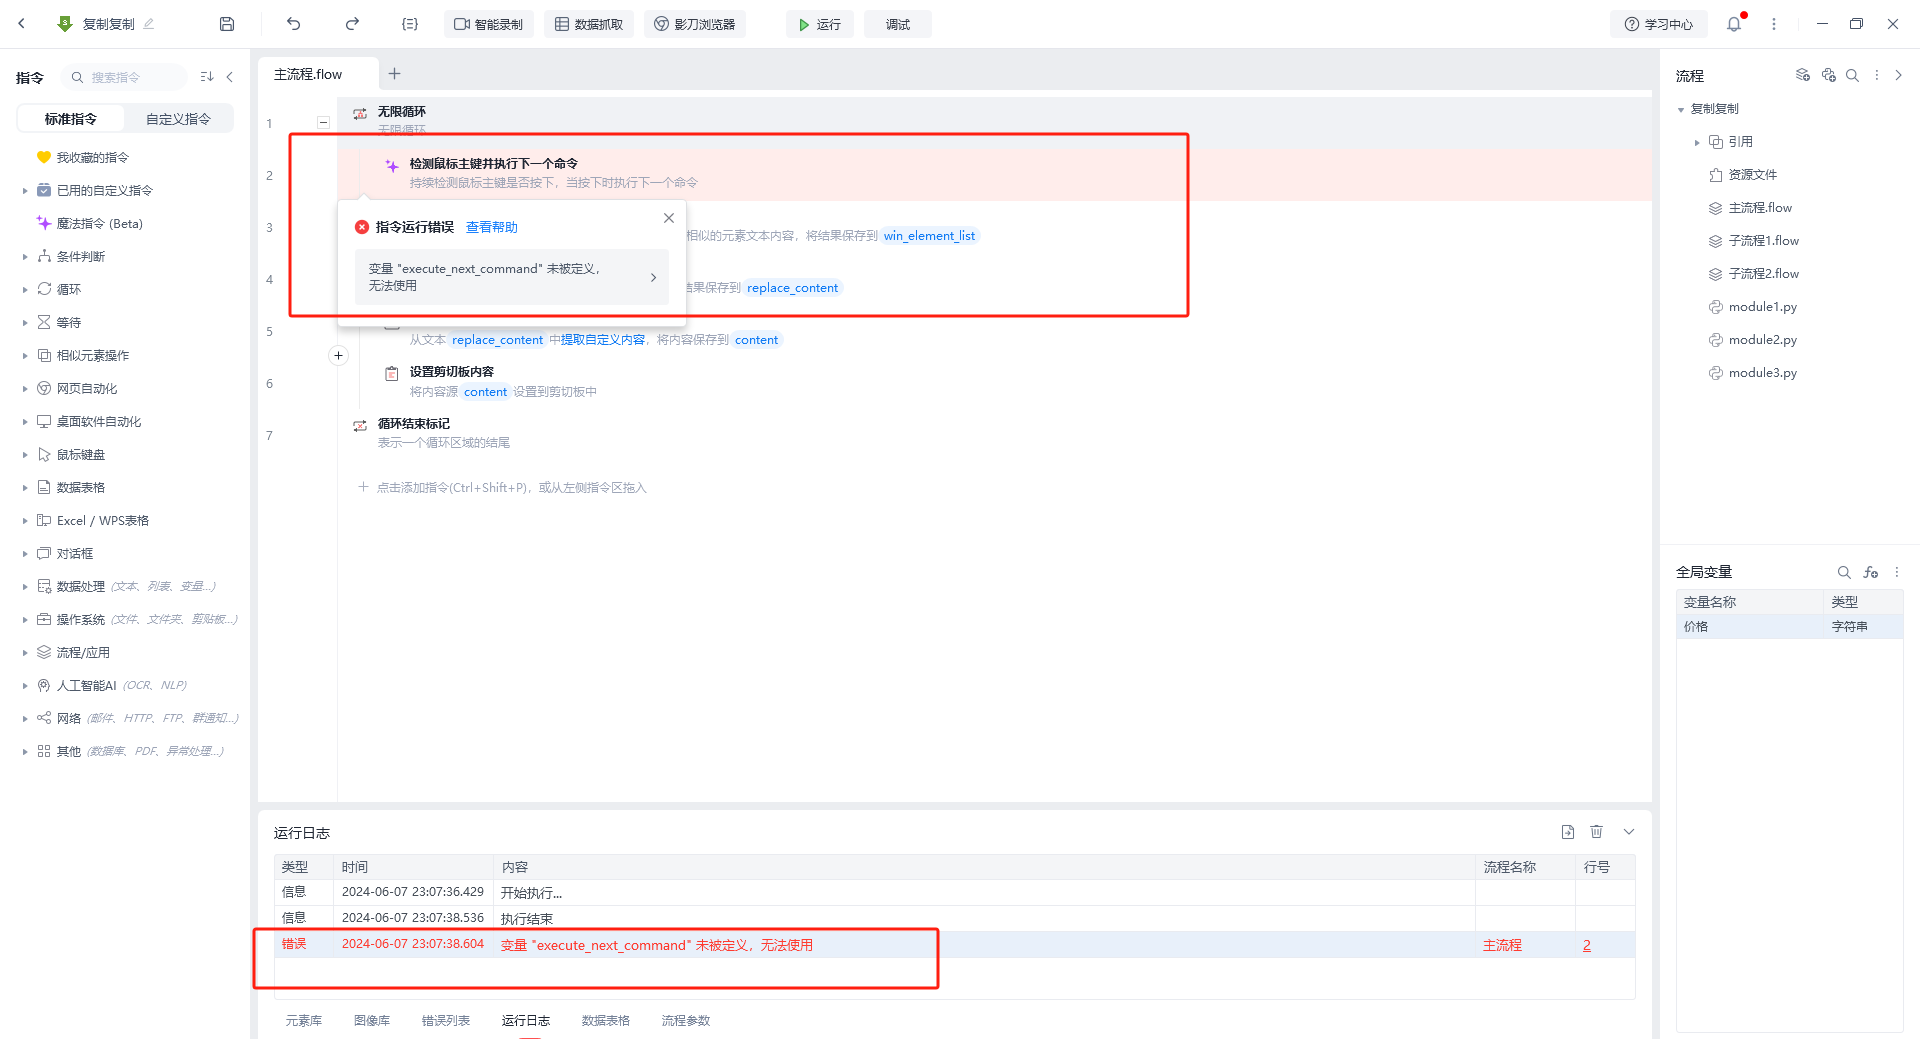Close the 指令运行错误 popup
Screen dimensions: 1920x1039
point(669,218)
